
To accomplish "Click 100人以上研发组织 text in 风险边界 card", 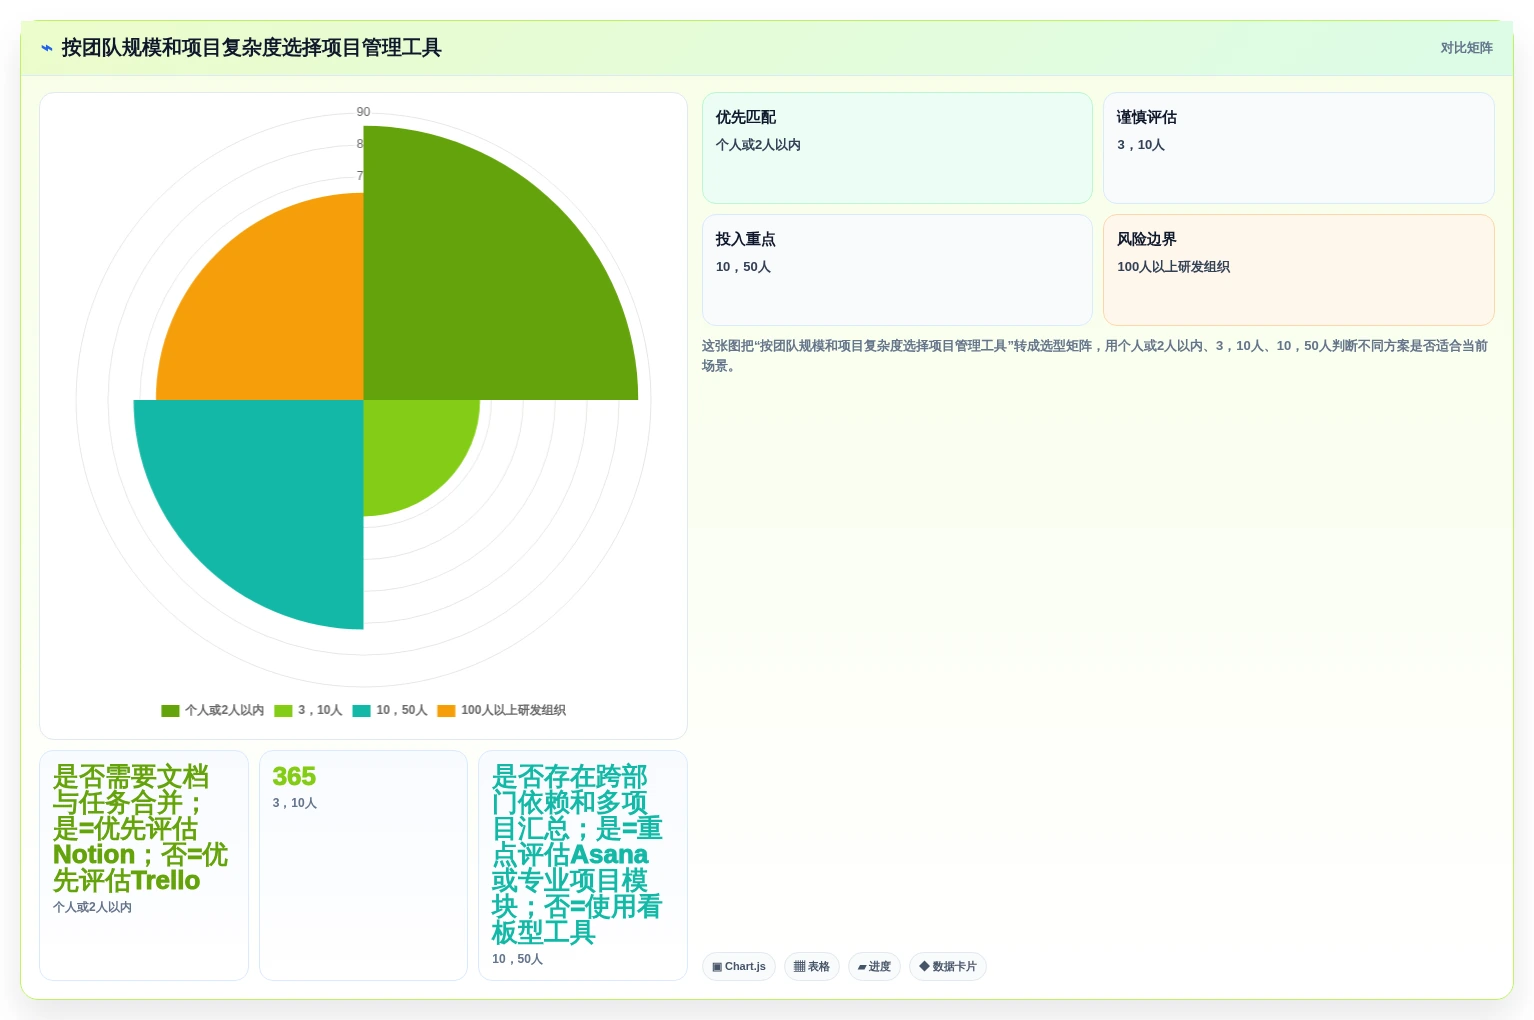I will [x=1173, y=267].
